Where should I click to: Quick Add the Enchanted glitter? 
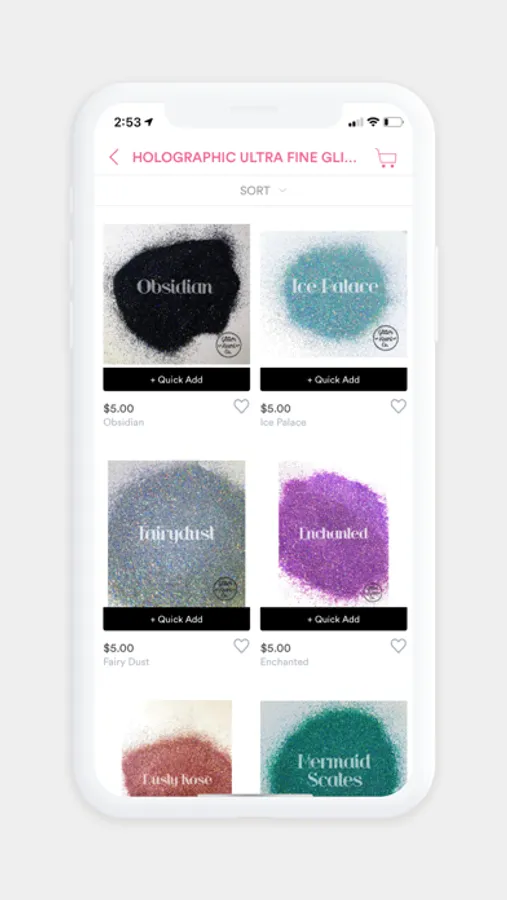tap(334, 619)
